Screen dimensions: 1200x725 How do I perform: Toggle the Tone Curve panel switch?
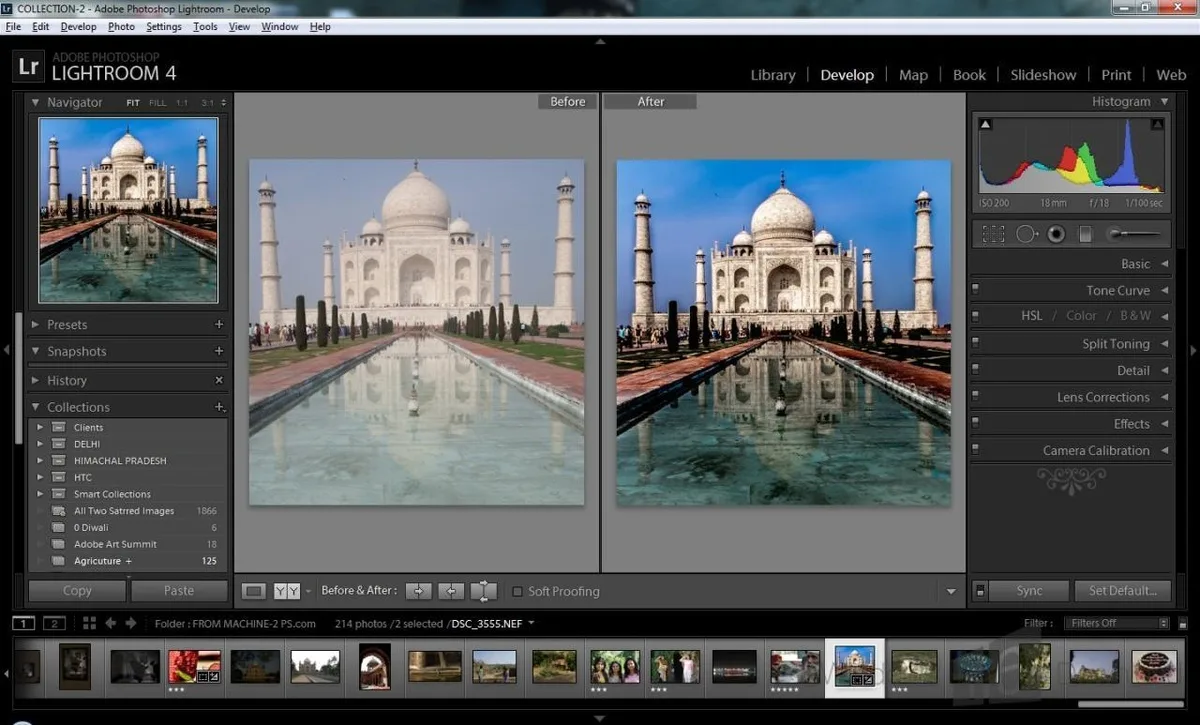(975, 290)
